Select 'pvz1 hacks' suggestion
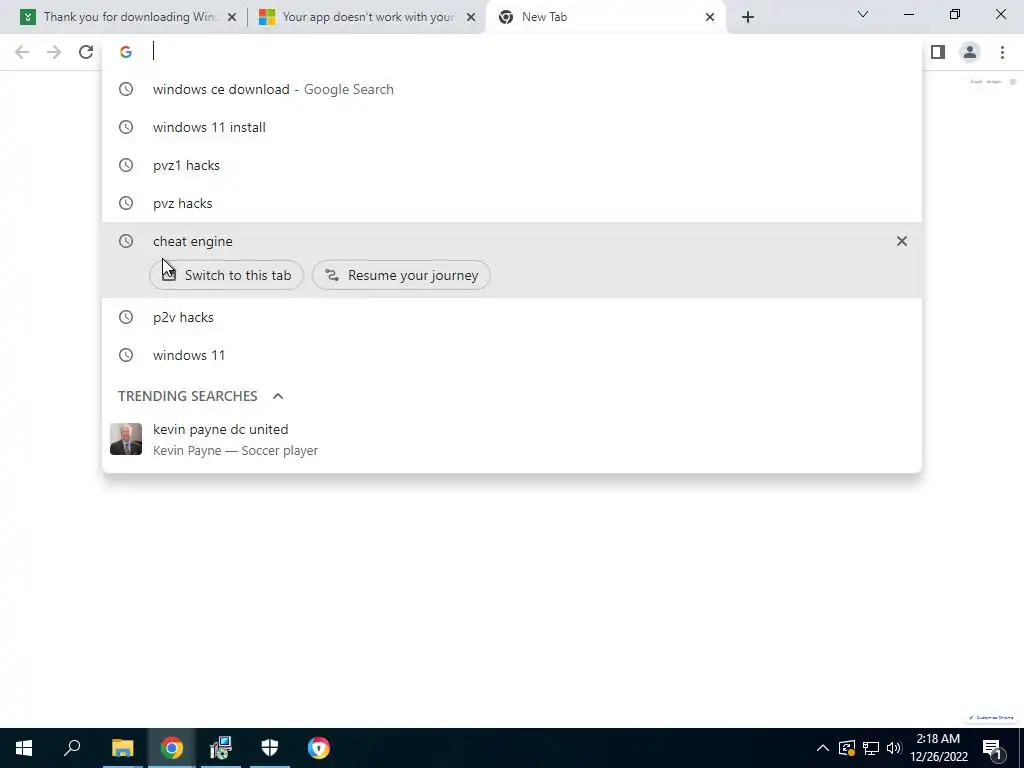This screenshot has width=1024, height=768. click(512, 165)
